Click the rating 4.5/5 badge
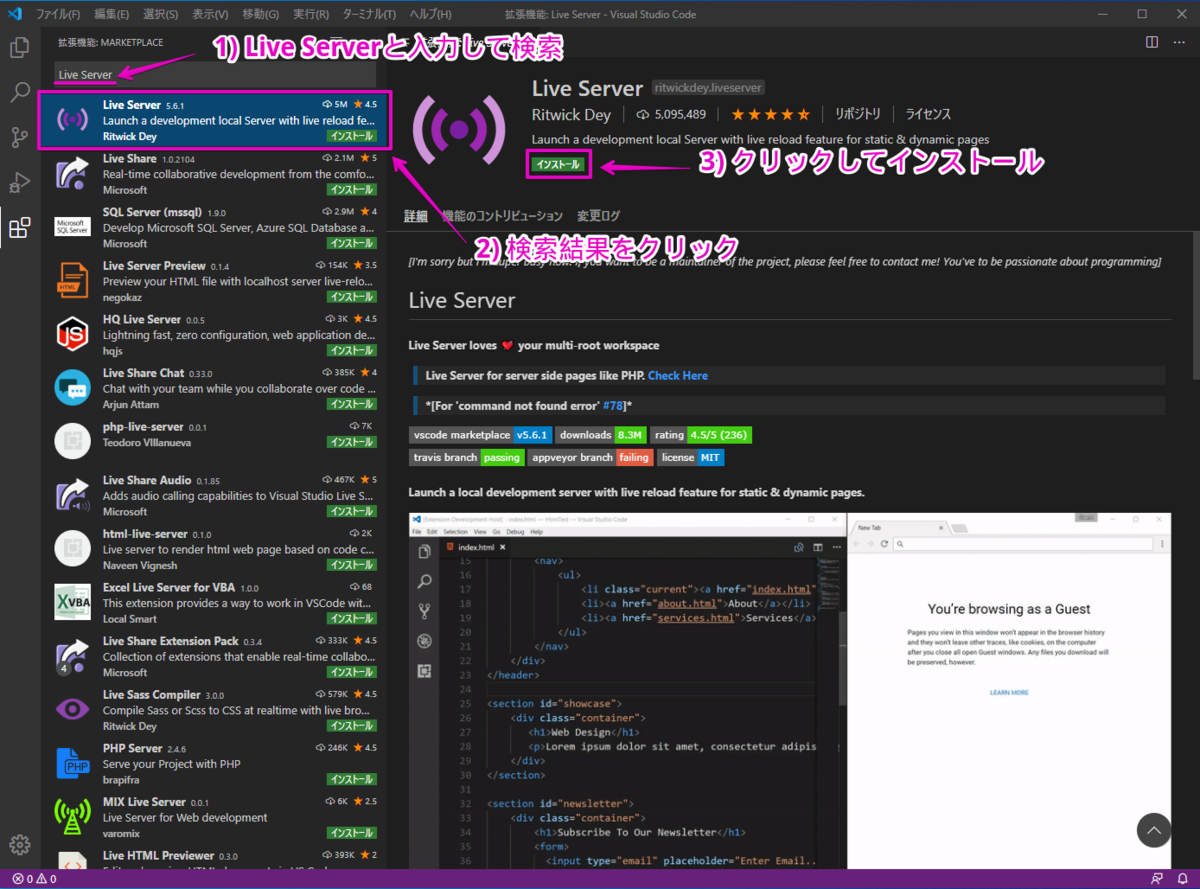Screen dimensions: 1200x889 coord(702,435)
